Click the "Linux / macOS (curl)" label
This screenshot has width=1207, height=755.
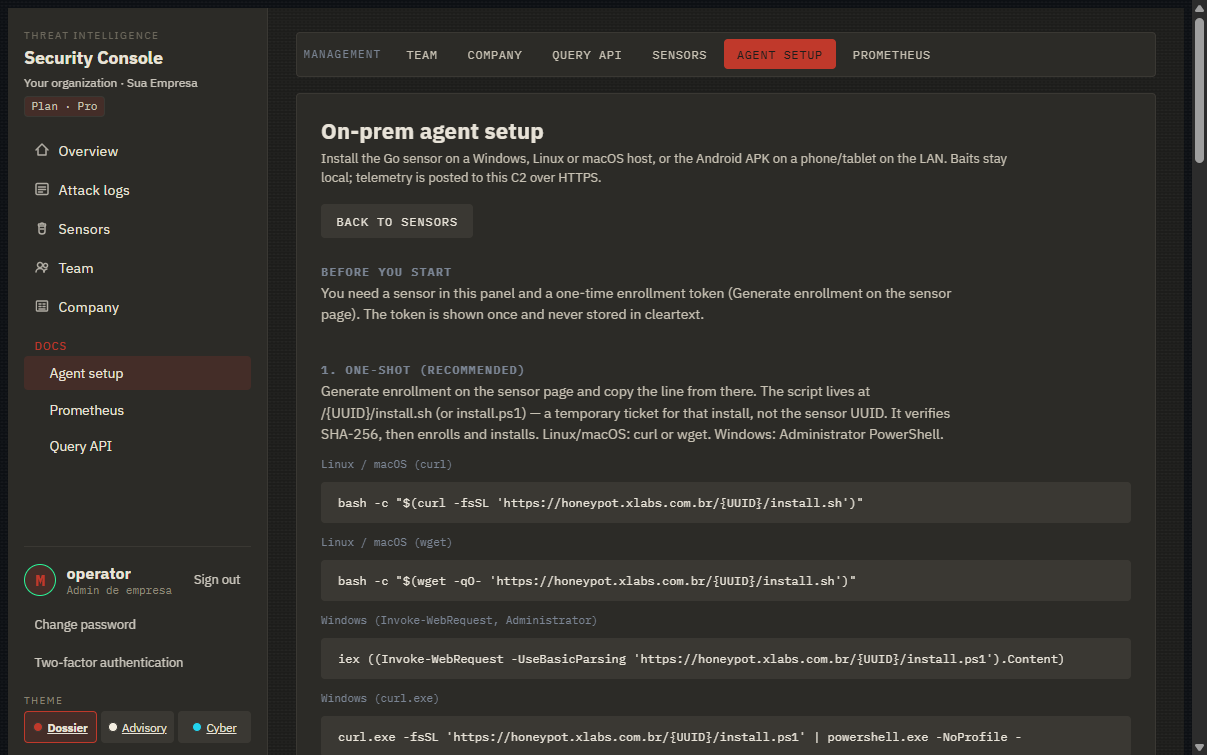click(x=385, y=464)
